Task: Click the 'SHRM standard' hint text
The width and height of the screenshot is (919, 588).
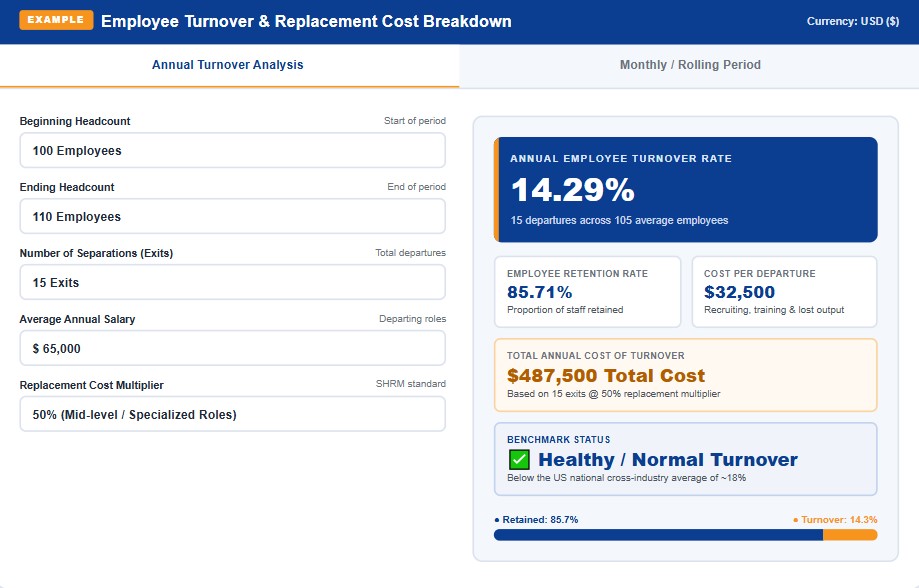Action: 411,384
